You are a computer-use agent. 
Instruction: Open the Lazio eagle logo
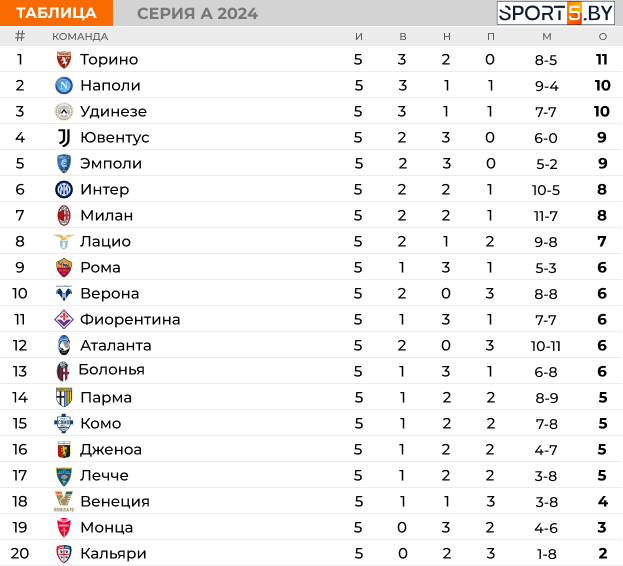[x=64, y=241]
